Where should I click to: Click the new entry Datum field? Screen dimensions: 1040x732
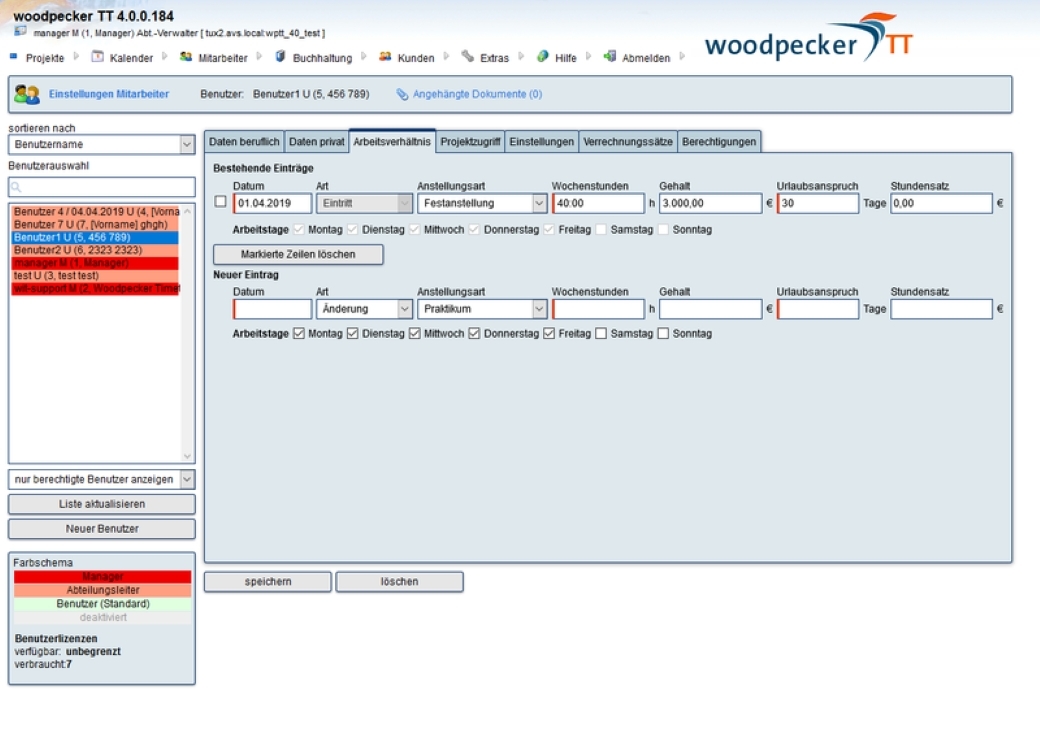[272, 309]
